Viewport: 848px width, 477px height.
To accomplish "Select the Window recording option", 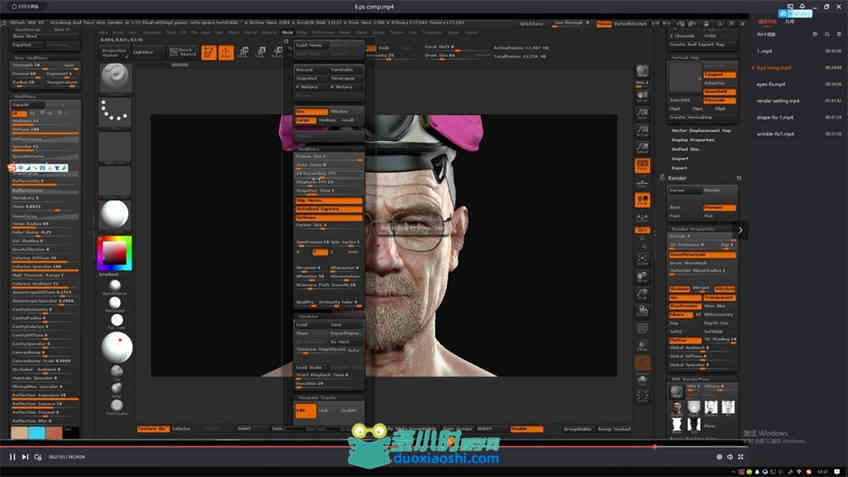I will [x=345, y=111].
